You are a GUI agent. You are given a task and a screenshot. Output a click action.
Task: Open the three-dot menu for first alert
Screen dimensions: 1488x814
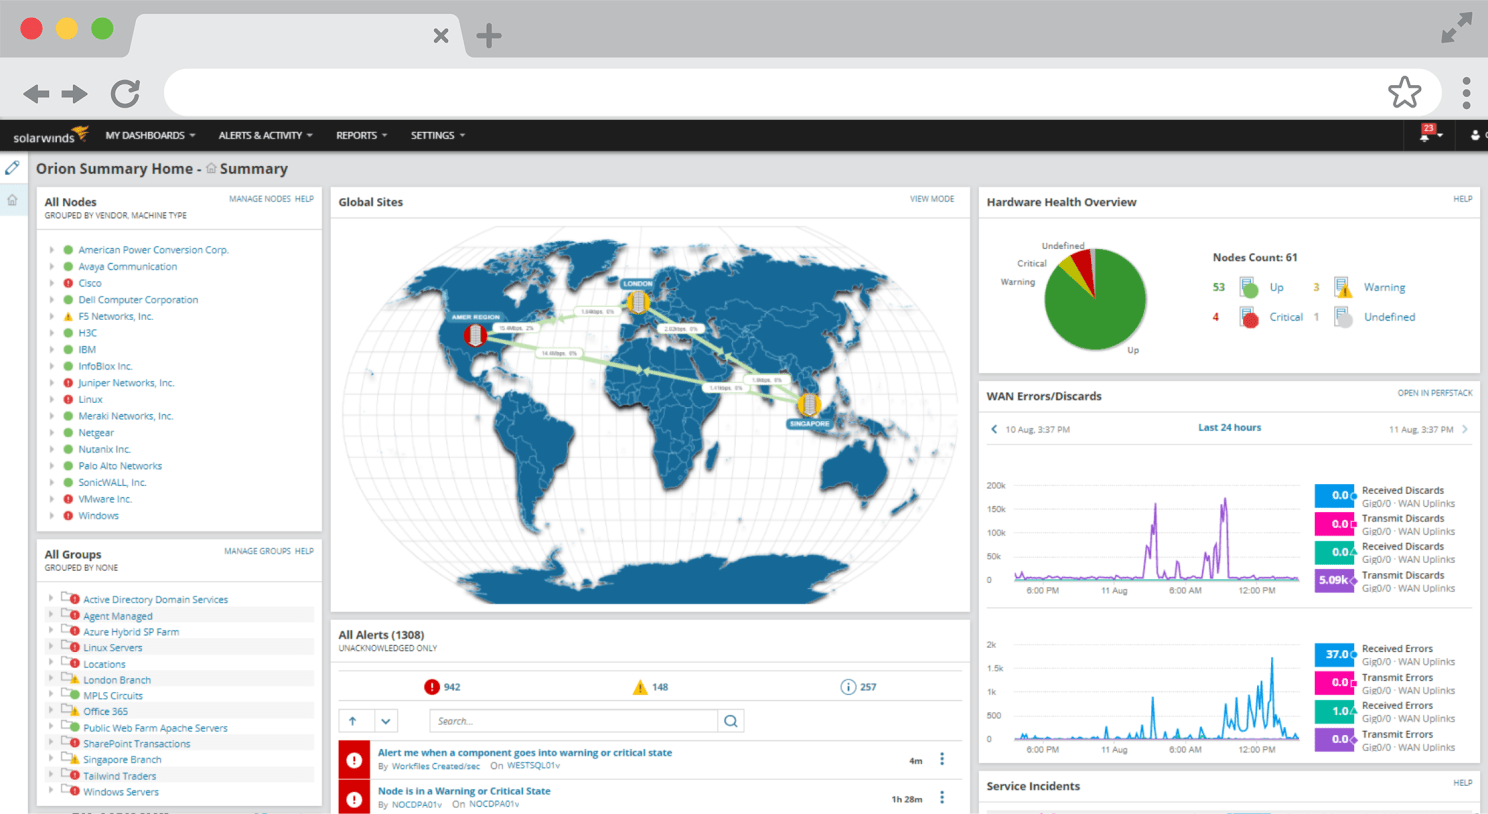point(942,760)
